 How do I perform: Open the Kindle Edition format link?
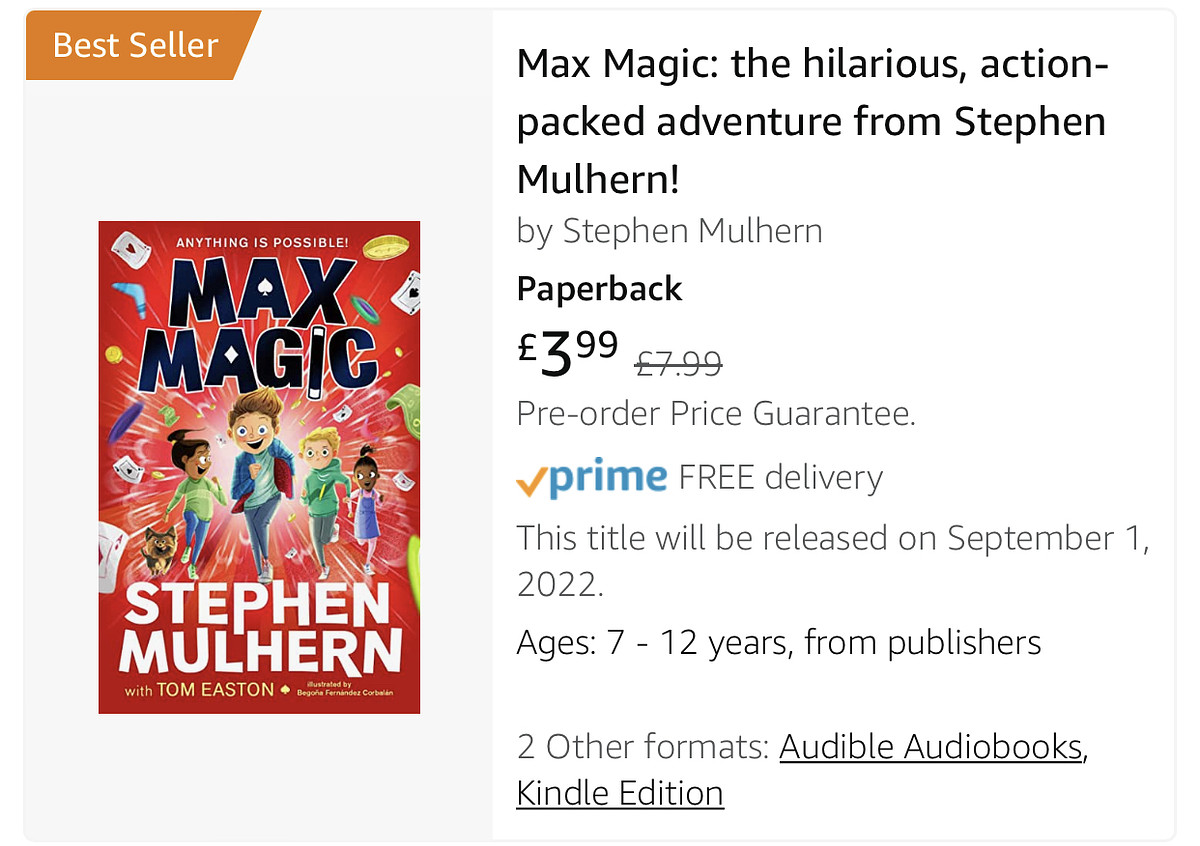620,793
